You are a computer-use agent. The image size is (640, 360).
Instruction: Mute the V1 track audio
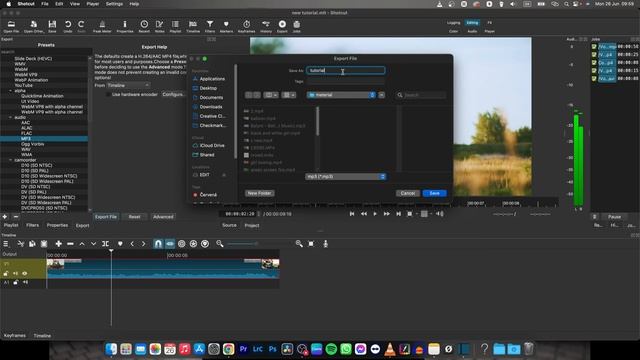point(16,273)
